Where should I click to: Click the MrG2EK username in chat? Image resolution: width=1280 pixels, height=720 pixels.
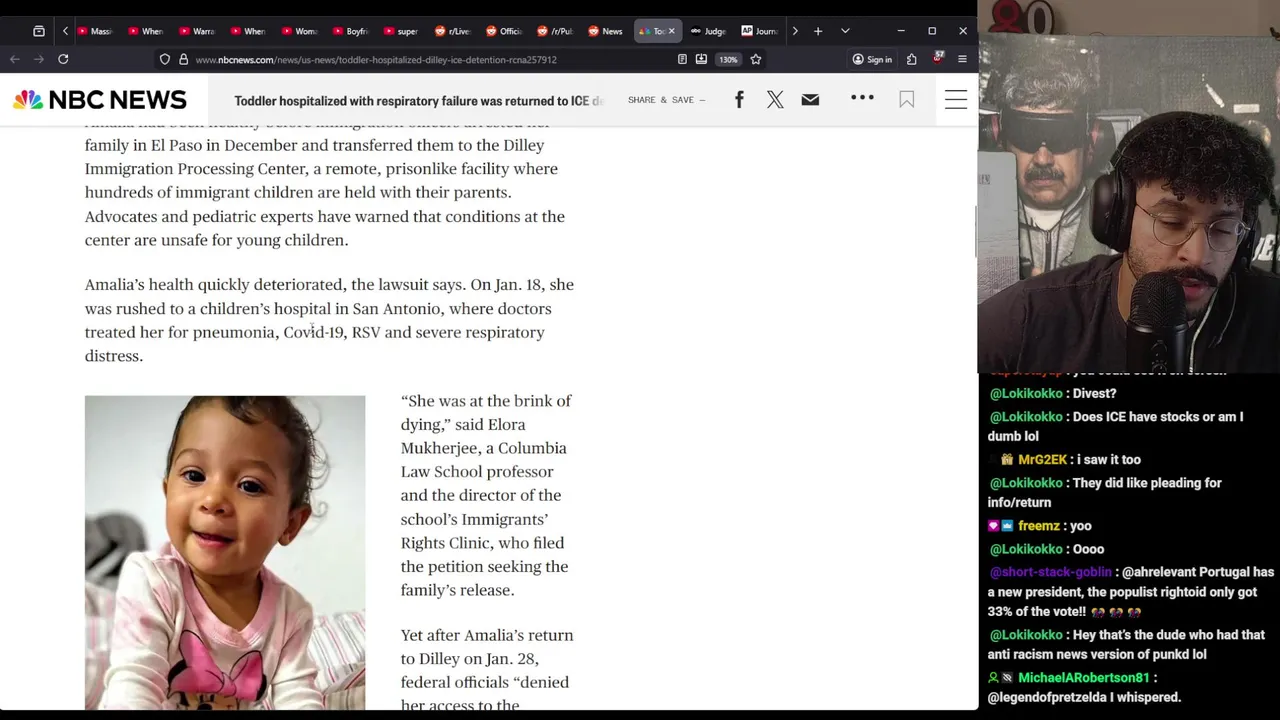coord(1042,459)
